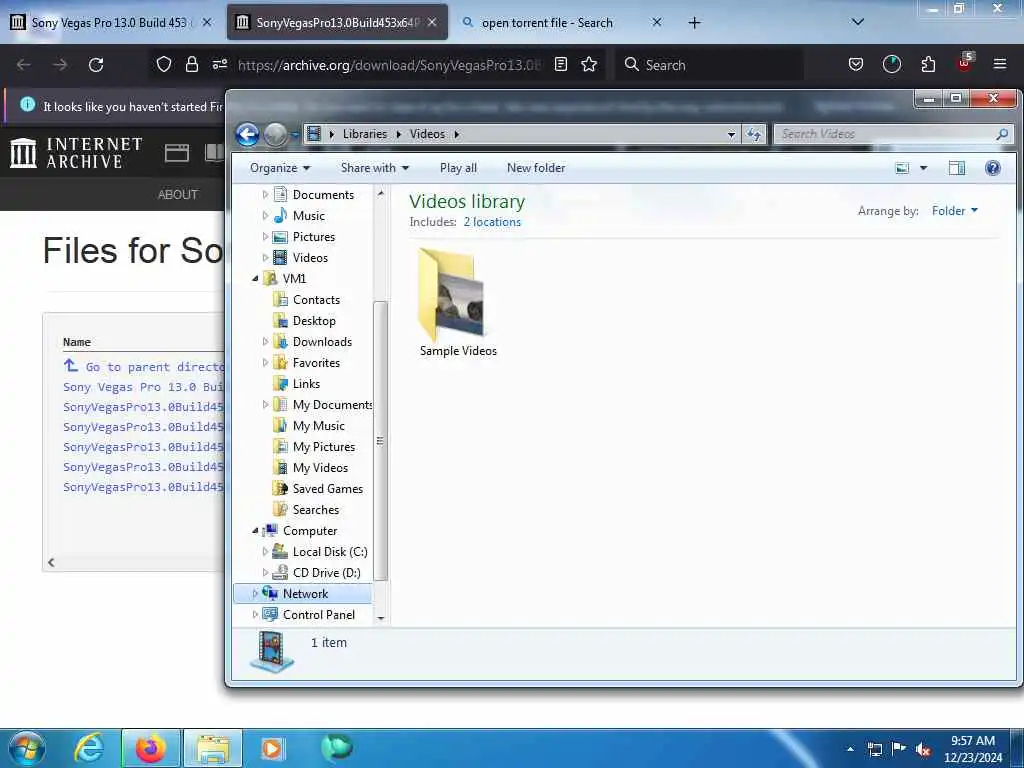Click New folder in Explorer toolbar
Viewport: 1024px width, 768px height.
(x=536, y=168)
